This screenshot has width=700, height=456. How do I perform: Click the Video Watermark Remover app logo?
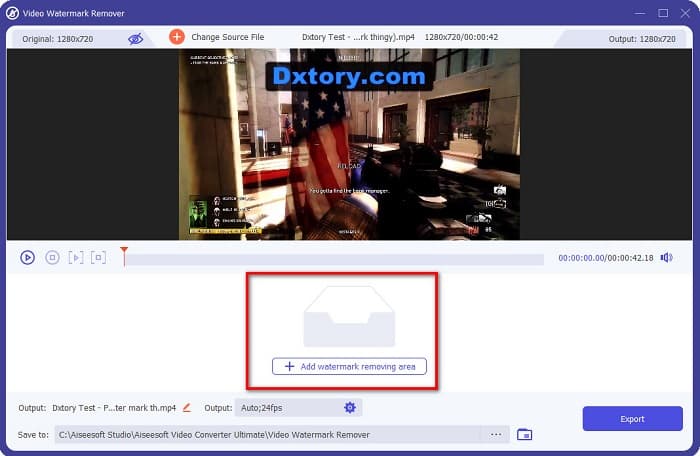(x=12, y=13)
